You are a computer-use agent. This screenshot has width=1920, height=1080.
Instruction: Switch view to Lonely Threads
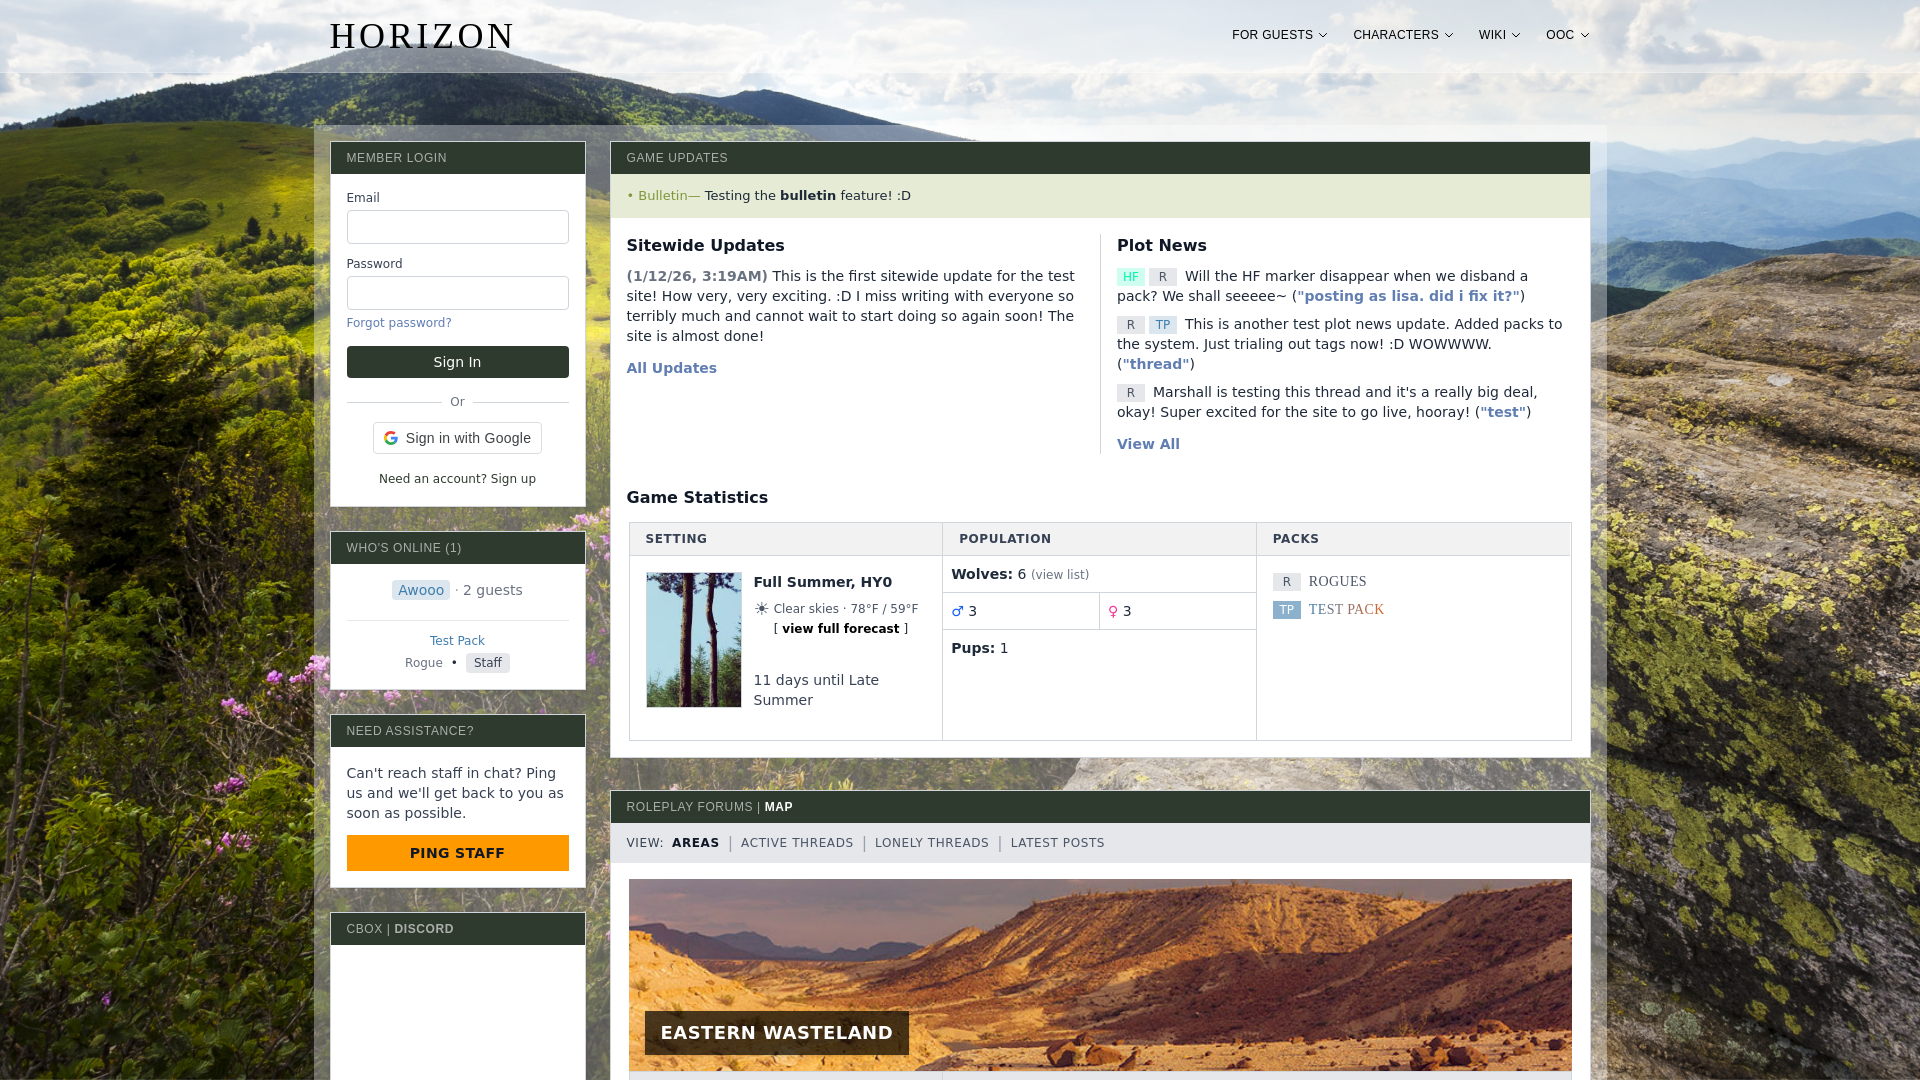pos(932,843)
